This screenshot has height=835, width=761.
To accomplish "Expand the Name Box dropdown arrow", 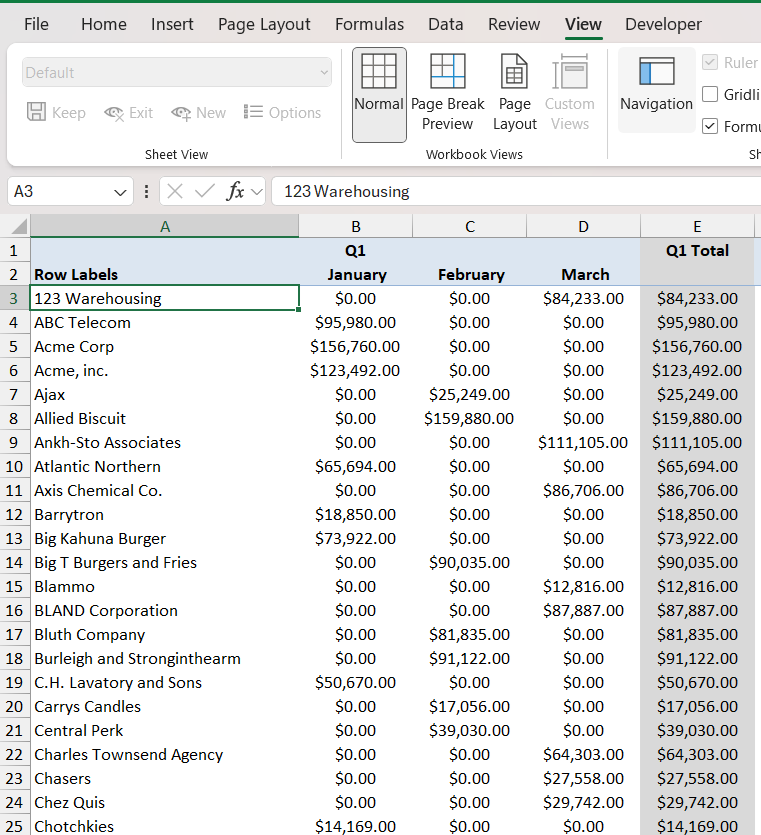I will (120, 192).
